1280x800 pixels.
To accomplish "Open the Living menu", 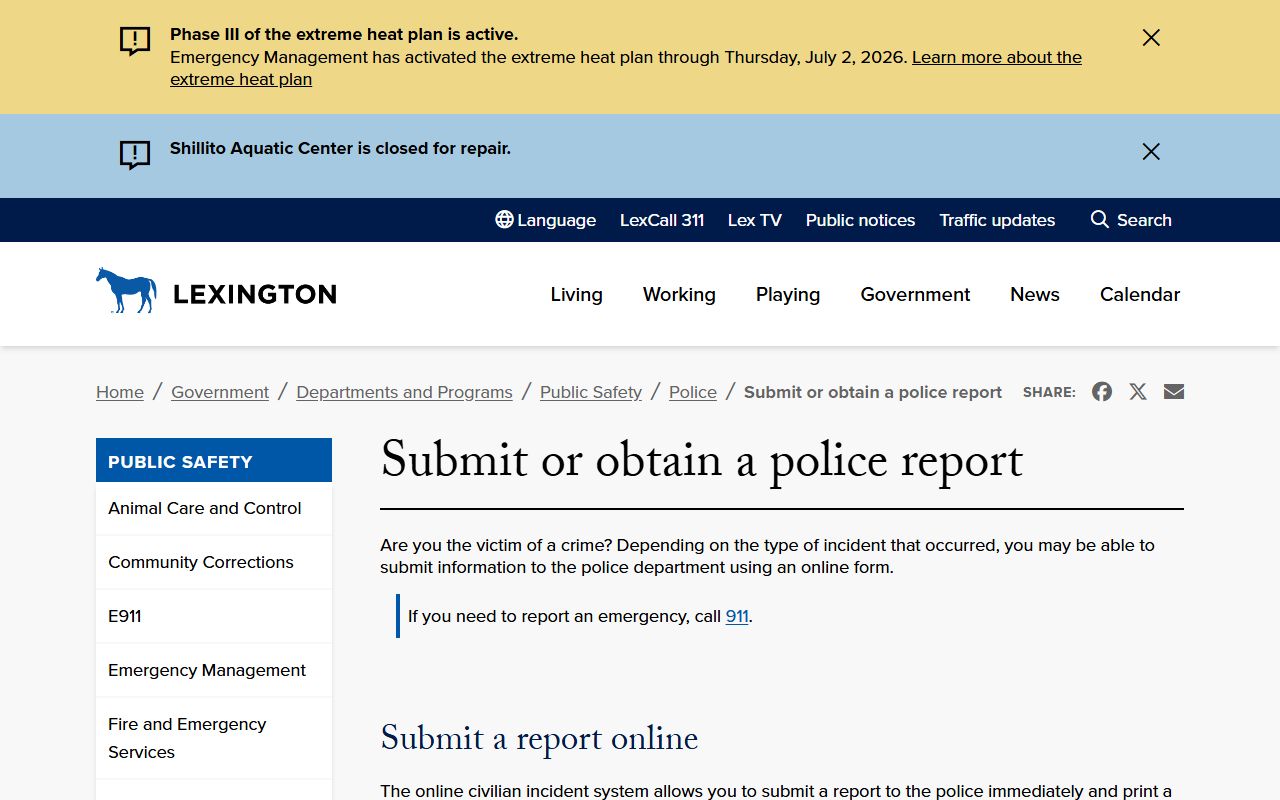I will click(x=577, y=295).
